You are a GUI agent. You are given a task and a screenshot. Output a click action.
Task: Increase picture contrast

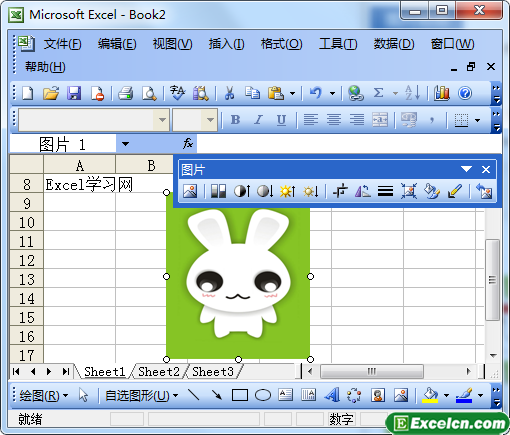[x=242, y=191]
